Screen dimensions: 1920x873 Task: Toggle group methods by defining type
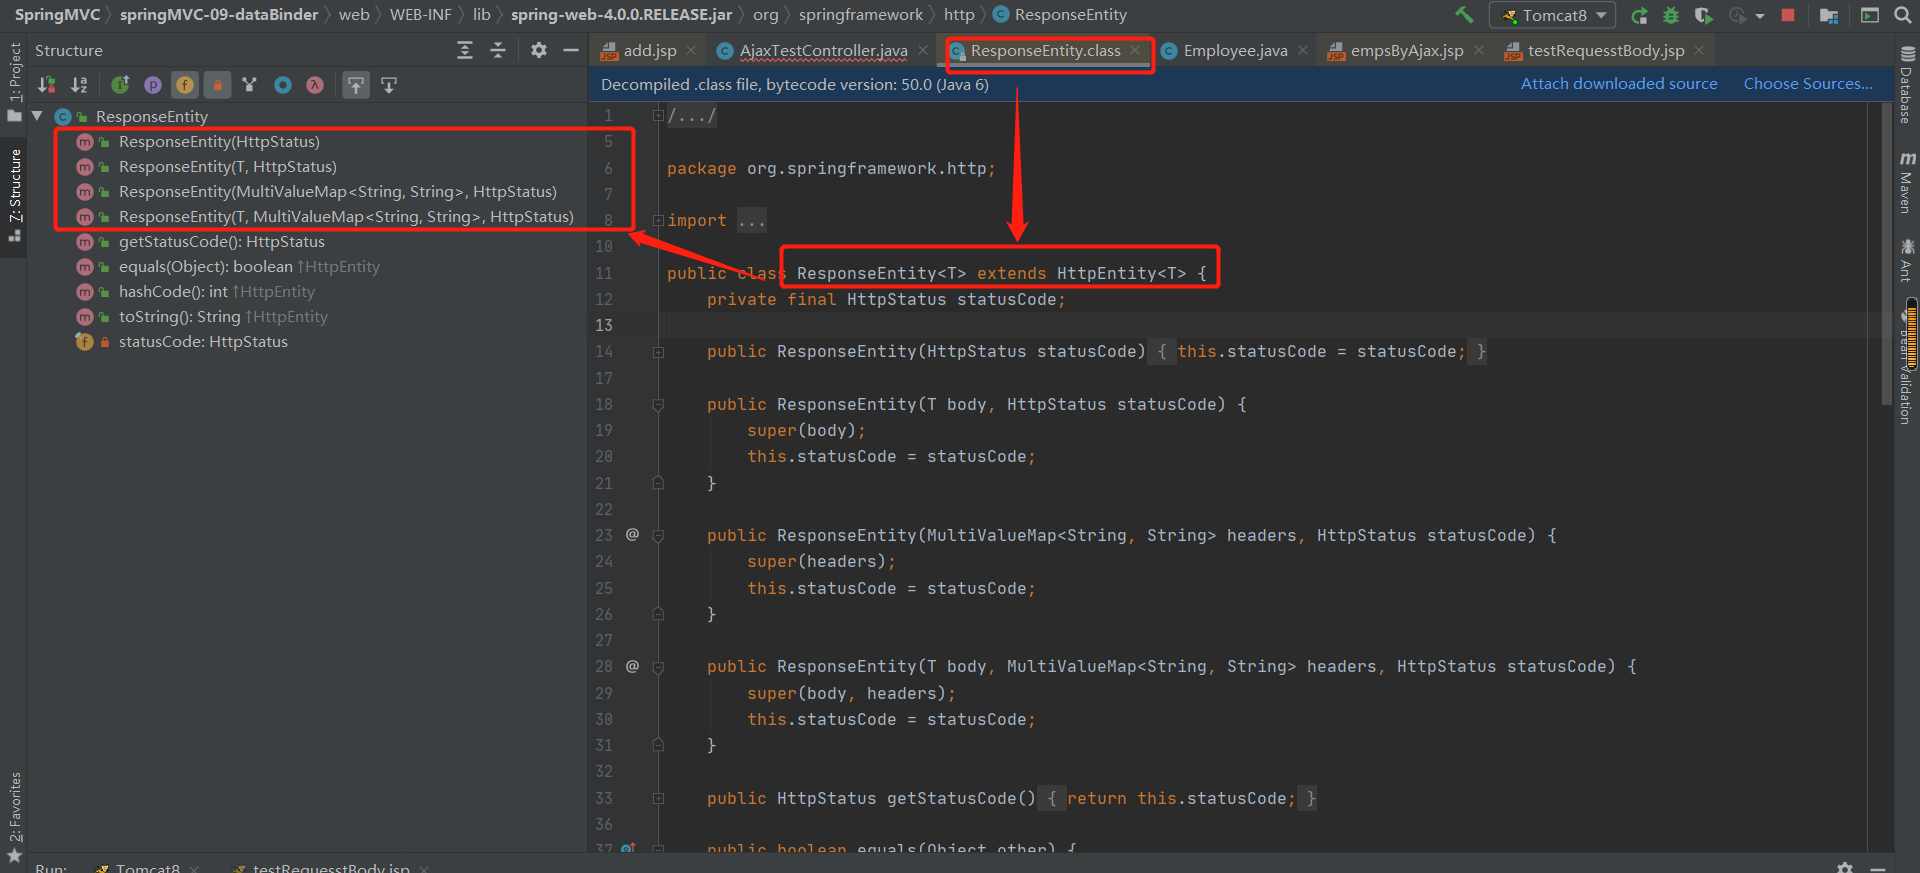[250, 85]
